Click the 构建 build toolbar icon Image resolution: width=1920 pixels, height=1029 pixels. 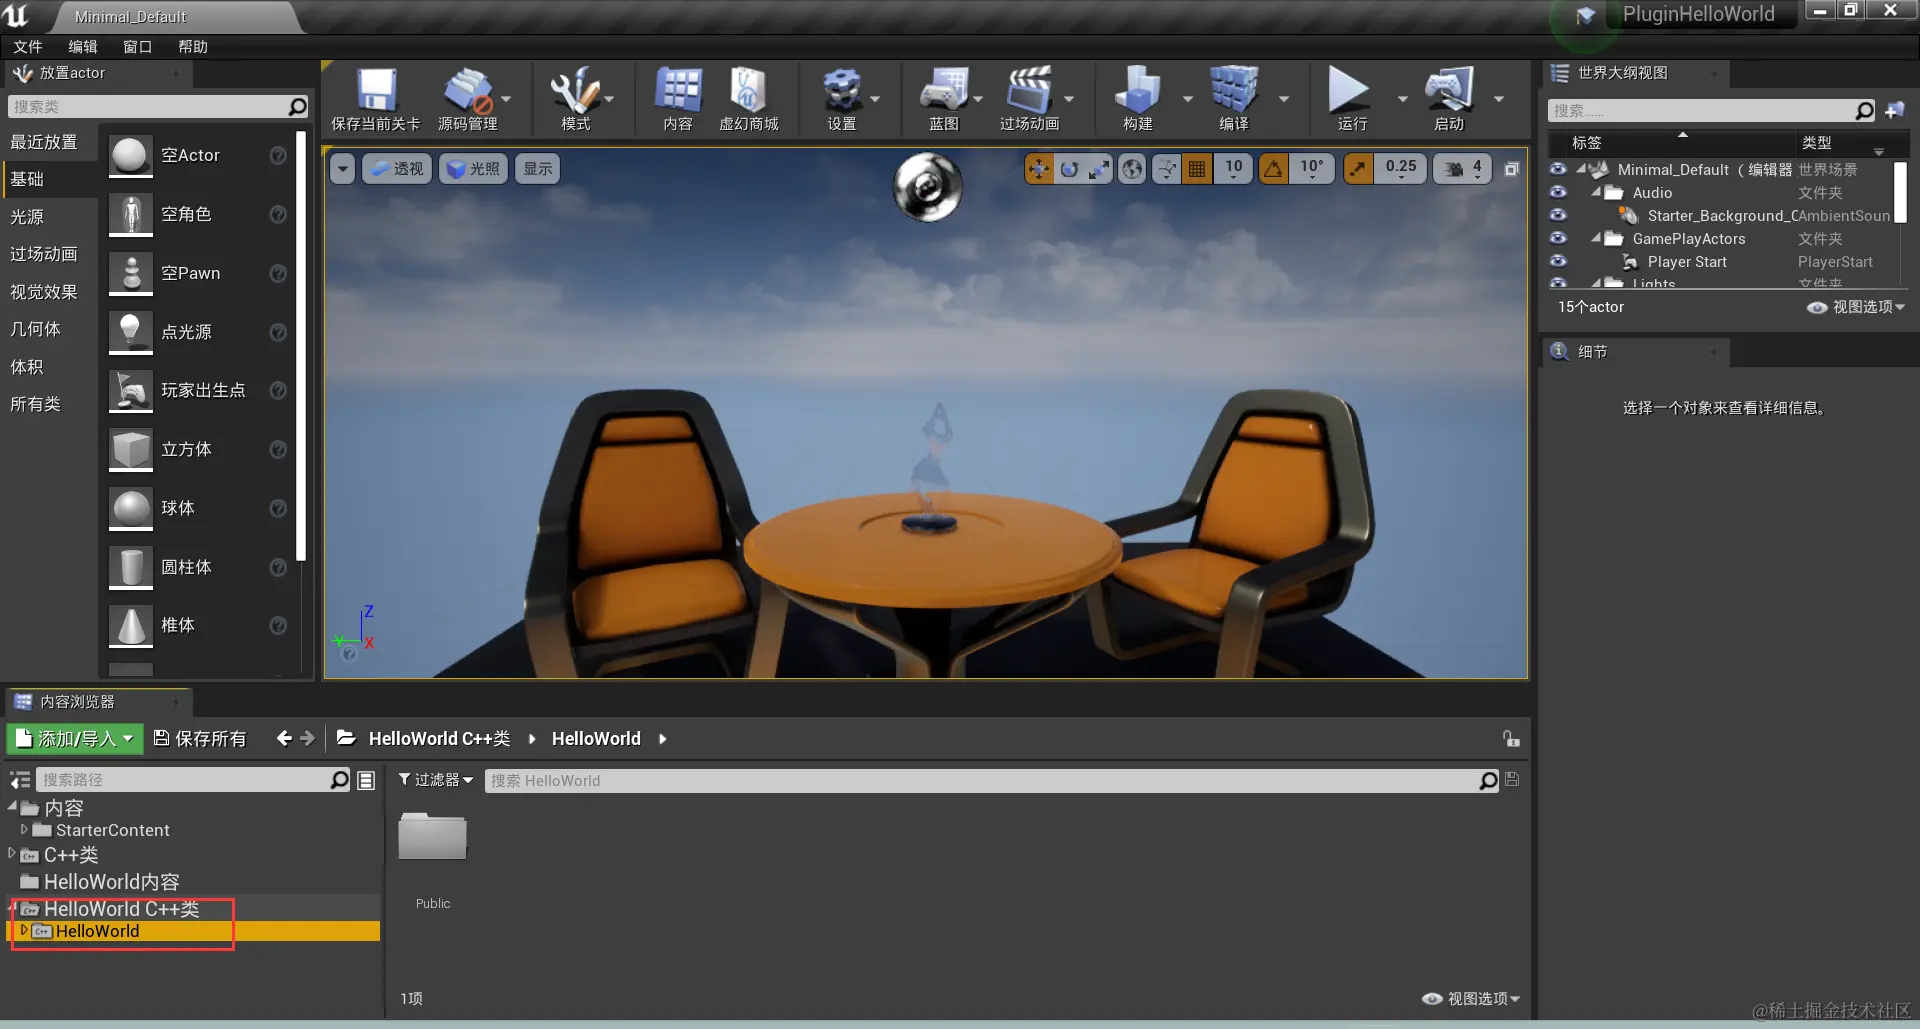(x=1138, y=99)
